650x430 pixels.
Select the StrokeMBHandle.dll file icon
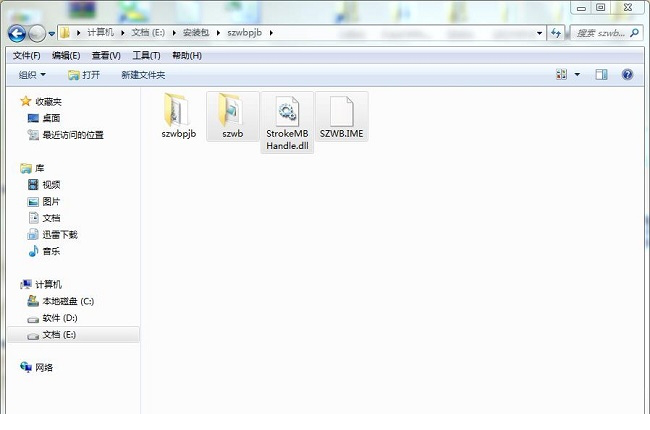[287, 111]
